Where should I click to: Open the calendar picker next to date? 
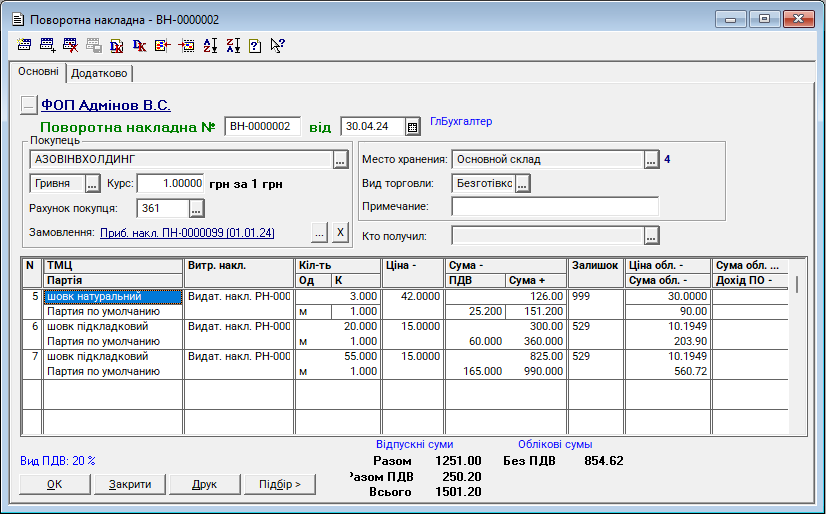412,127
